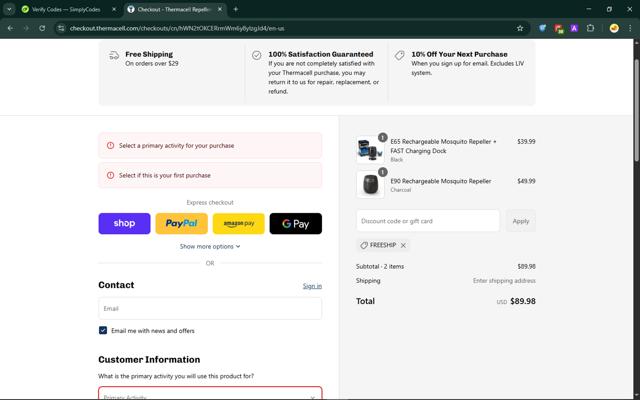
Task: Check out with PayPal
Action: pos(181,223)
